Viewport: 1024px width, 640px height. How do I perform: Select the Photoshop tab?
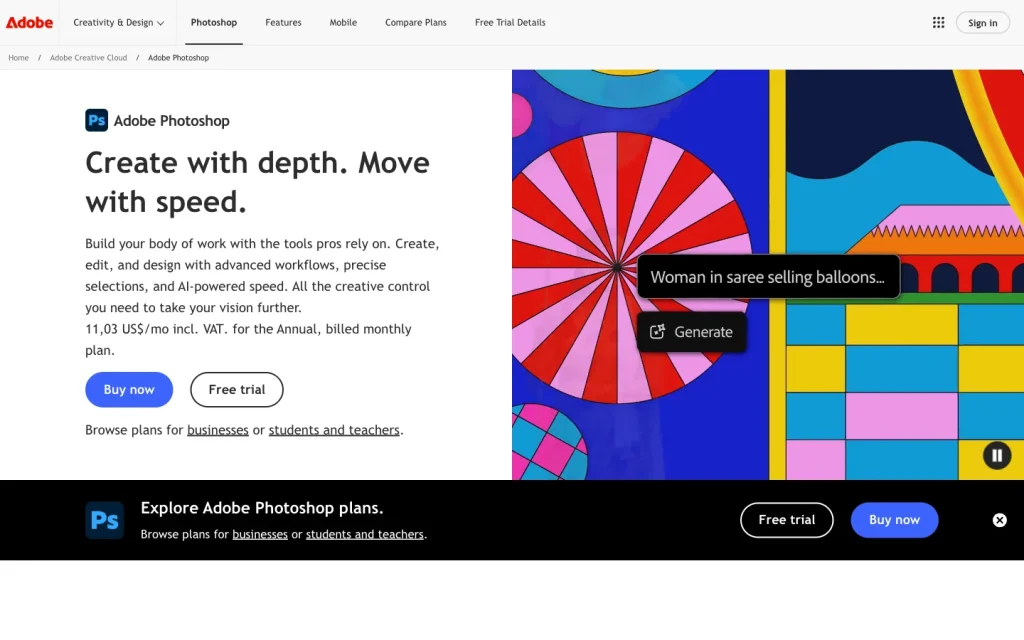(x=214, y=22)
